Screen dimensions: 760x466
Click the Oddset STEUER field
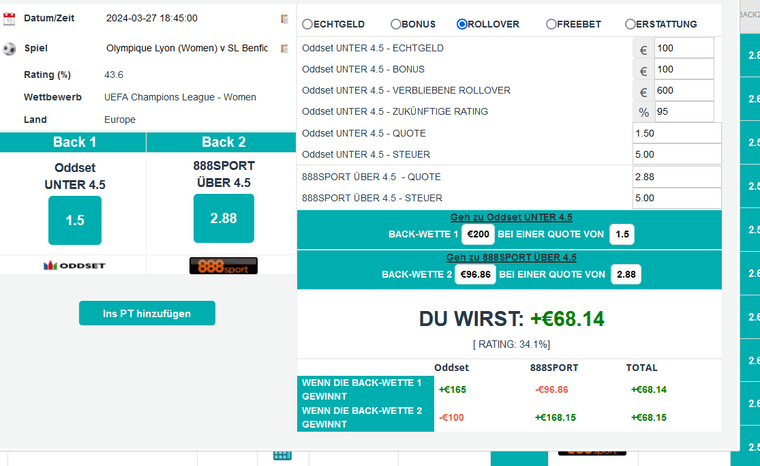point(677,155)
